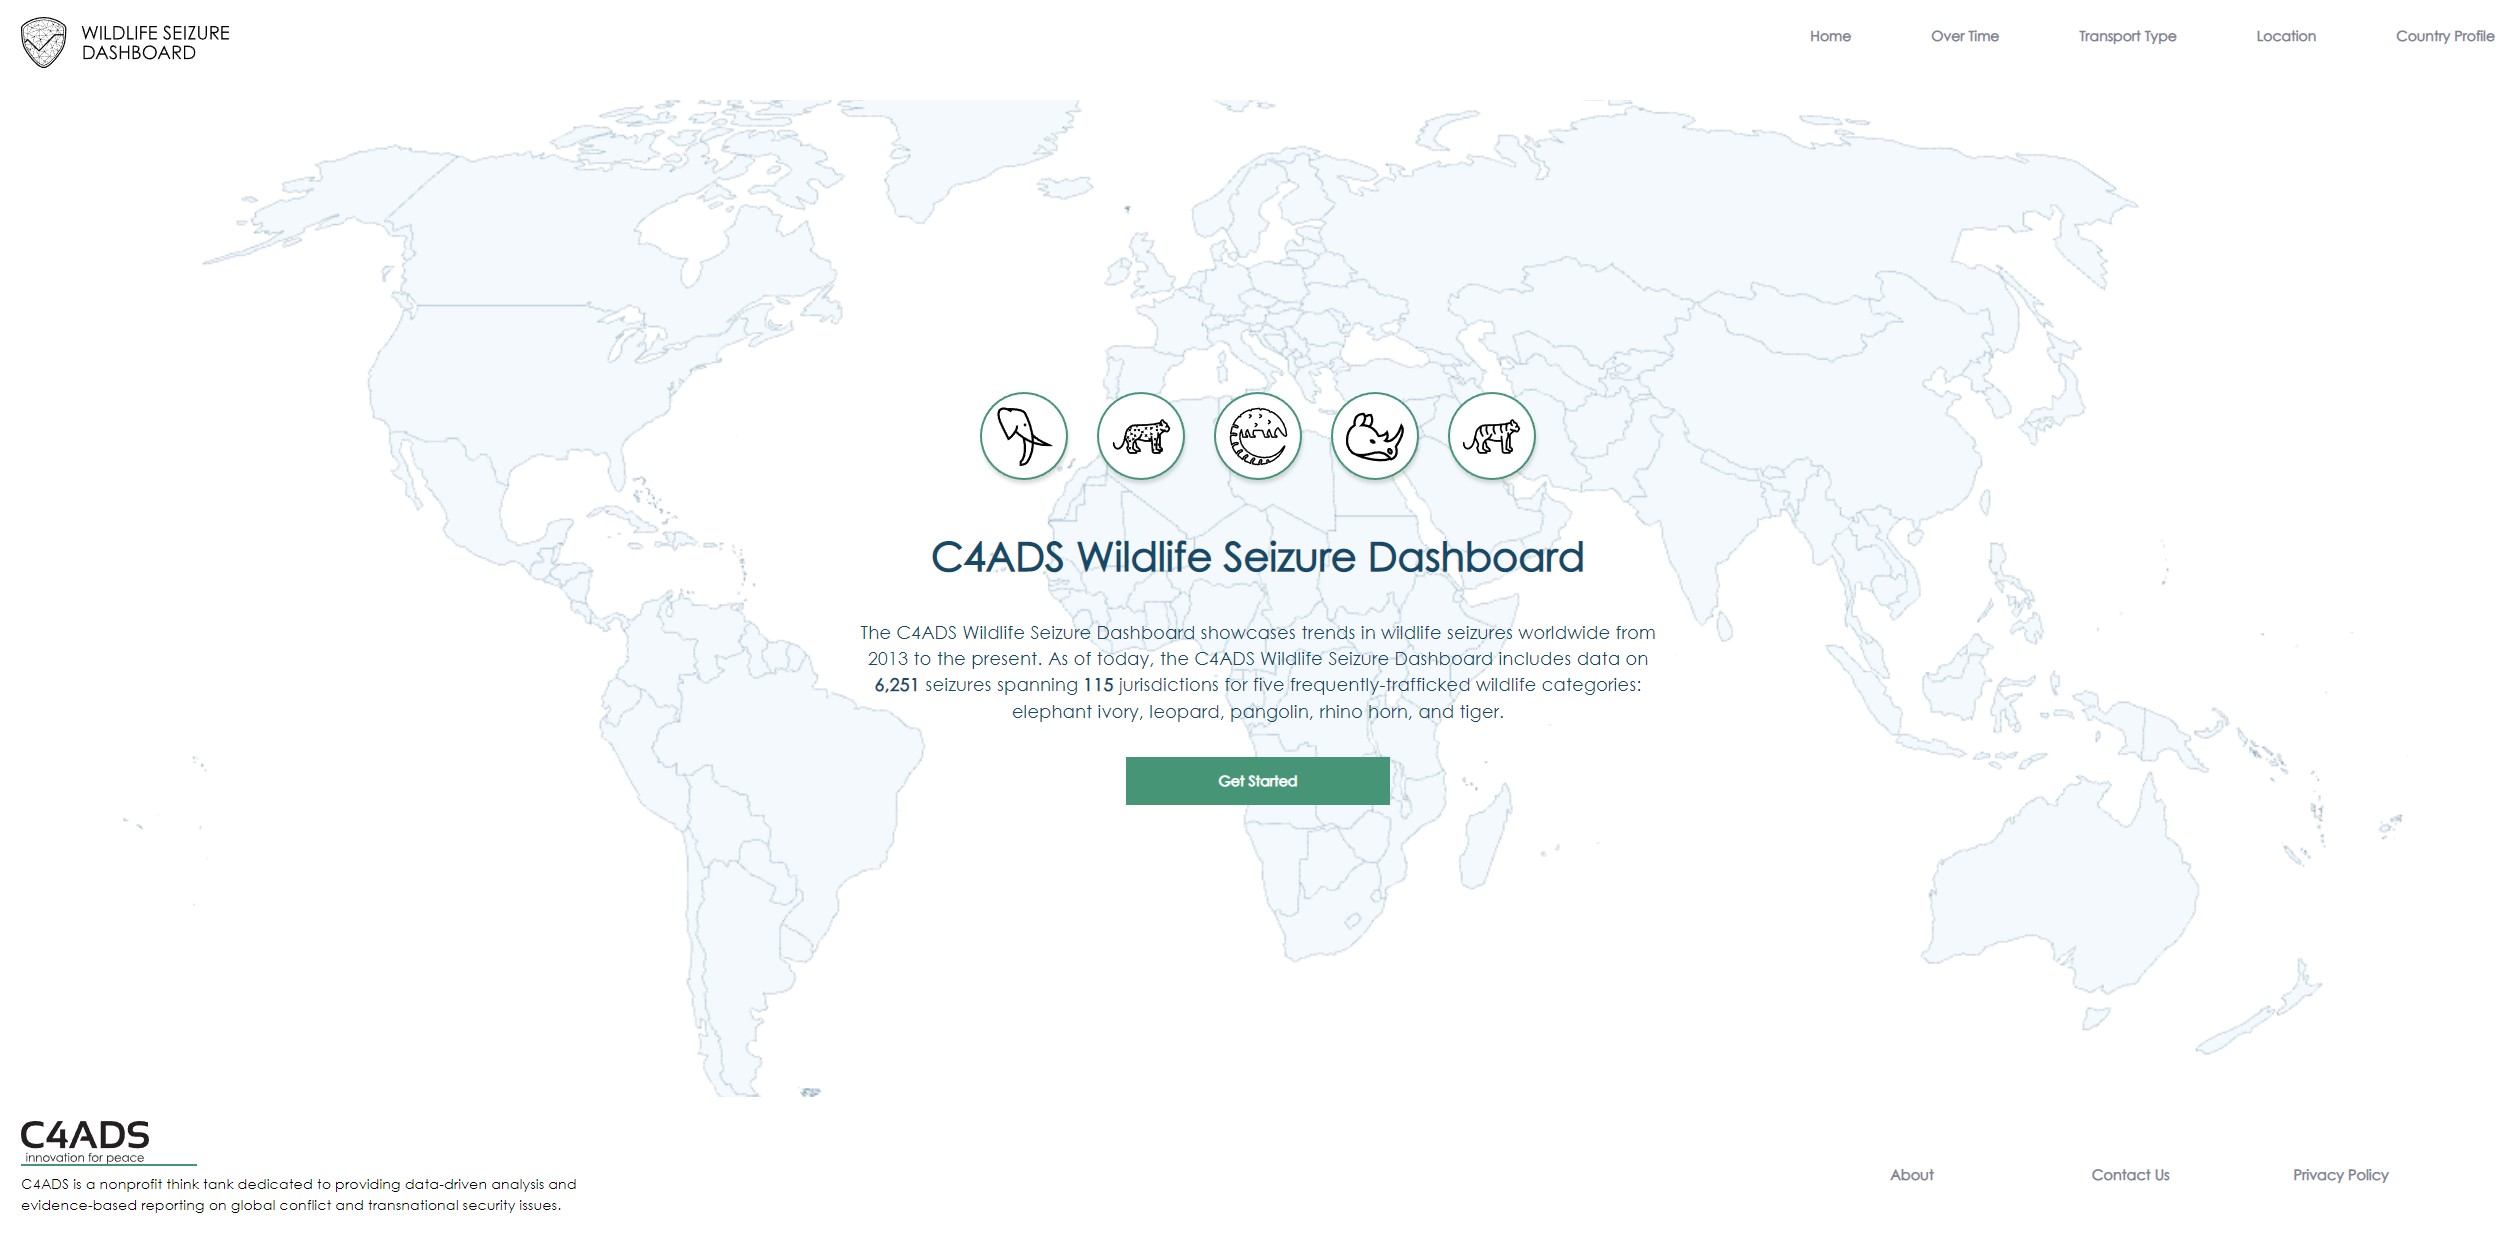The height and width of the screenshot is (1236, 2520).
Task: Open the Transport Type section
Action: coord(2126,36)
